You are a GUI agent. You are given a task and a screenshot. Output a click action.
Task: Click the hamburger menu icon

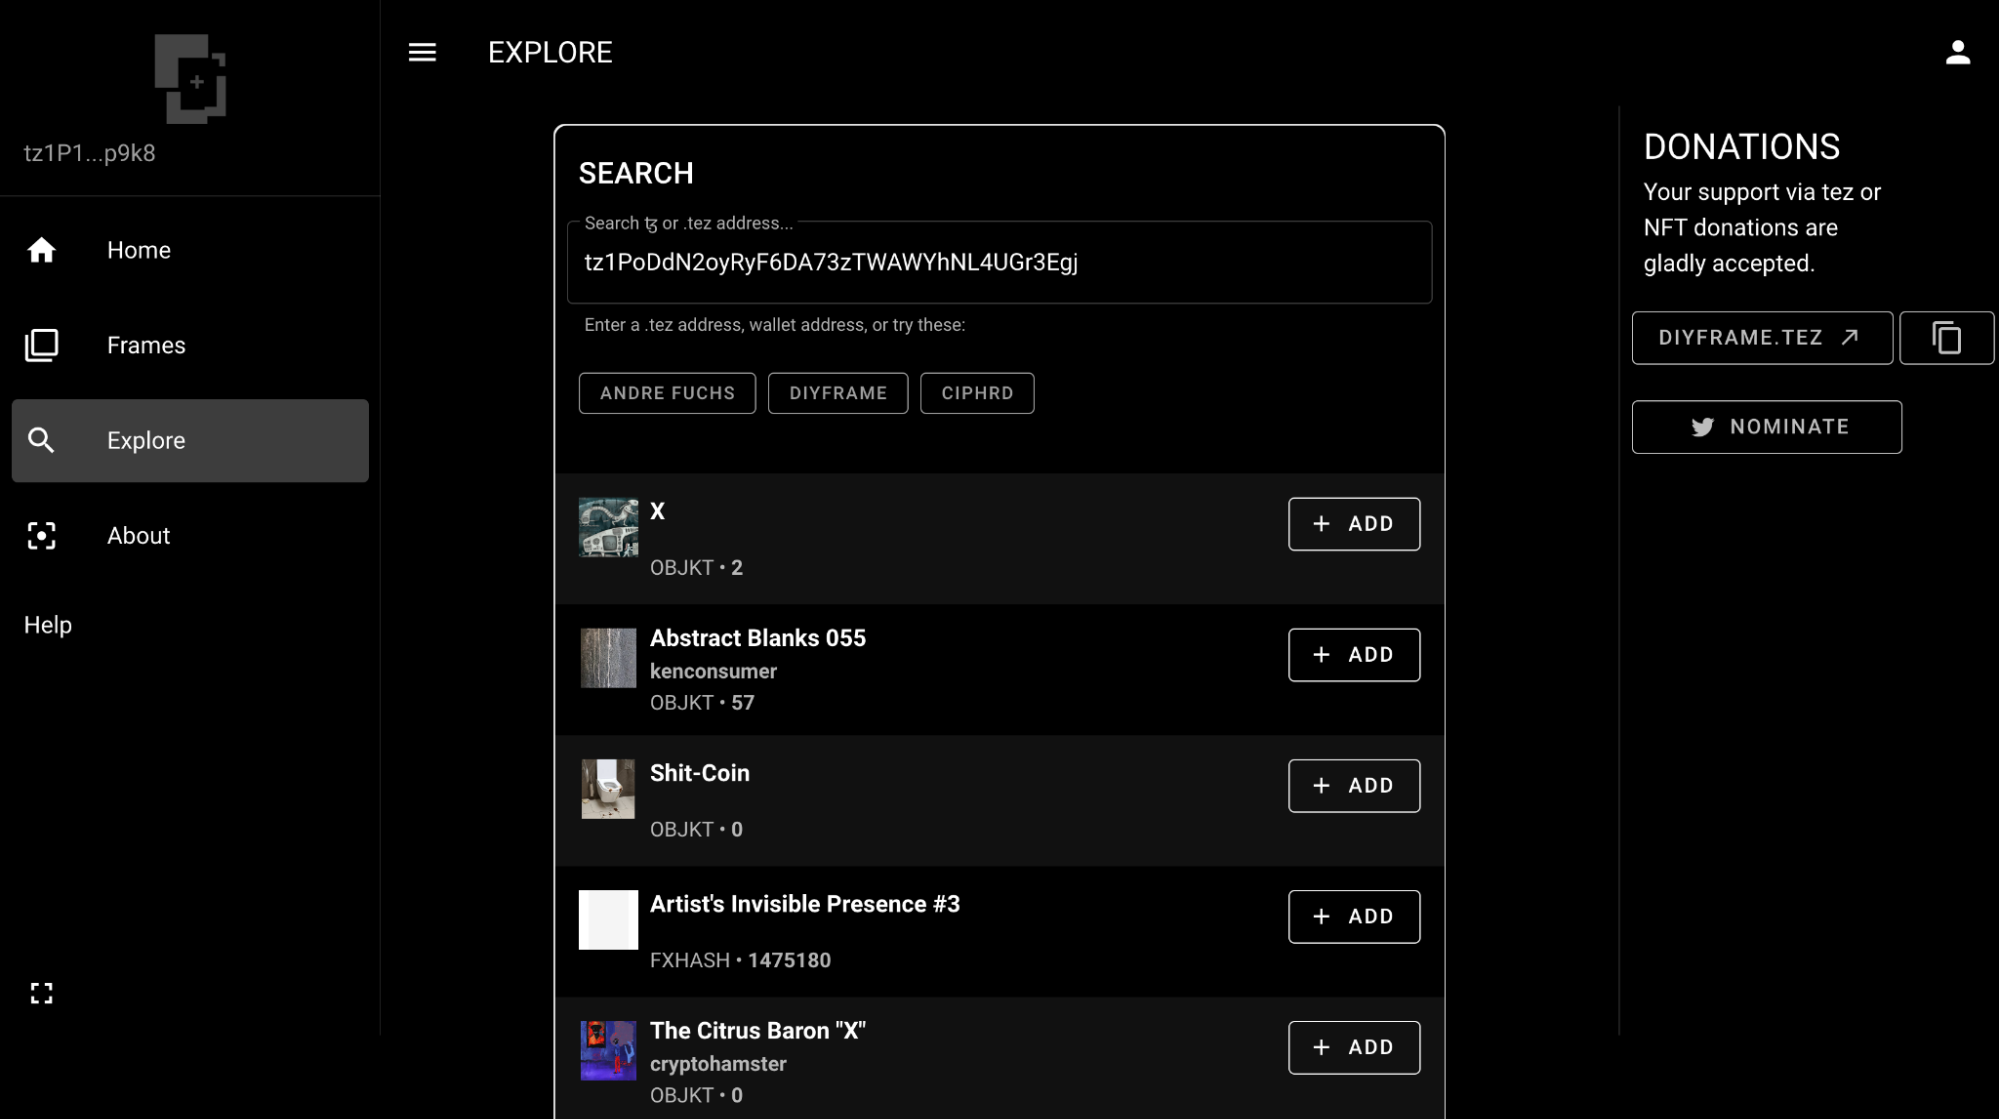pyautogui.click(x=422, y=52)
